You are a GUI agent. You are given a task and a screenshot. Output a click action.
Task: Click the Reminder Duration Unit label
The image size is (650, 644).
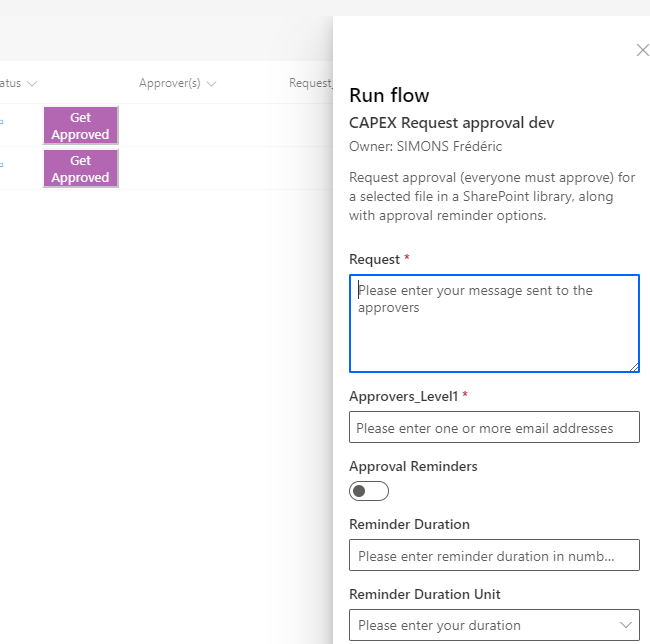point(425,594)
